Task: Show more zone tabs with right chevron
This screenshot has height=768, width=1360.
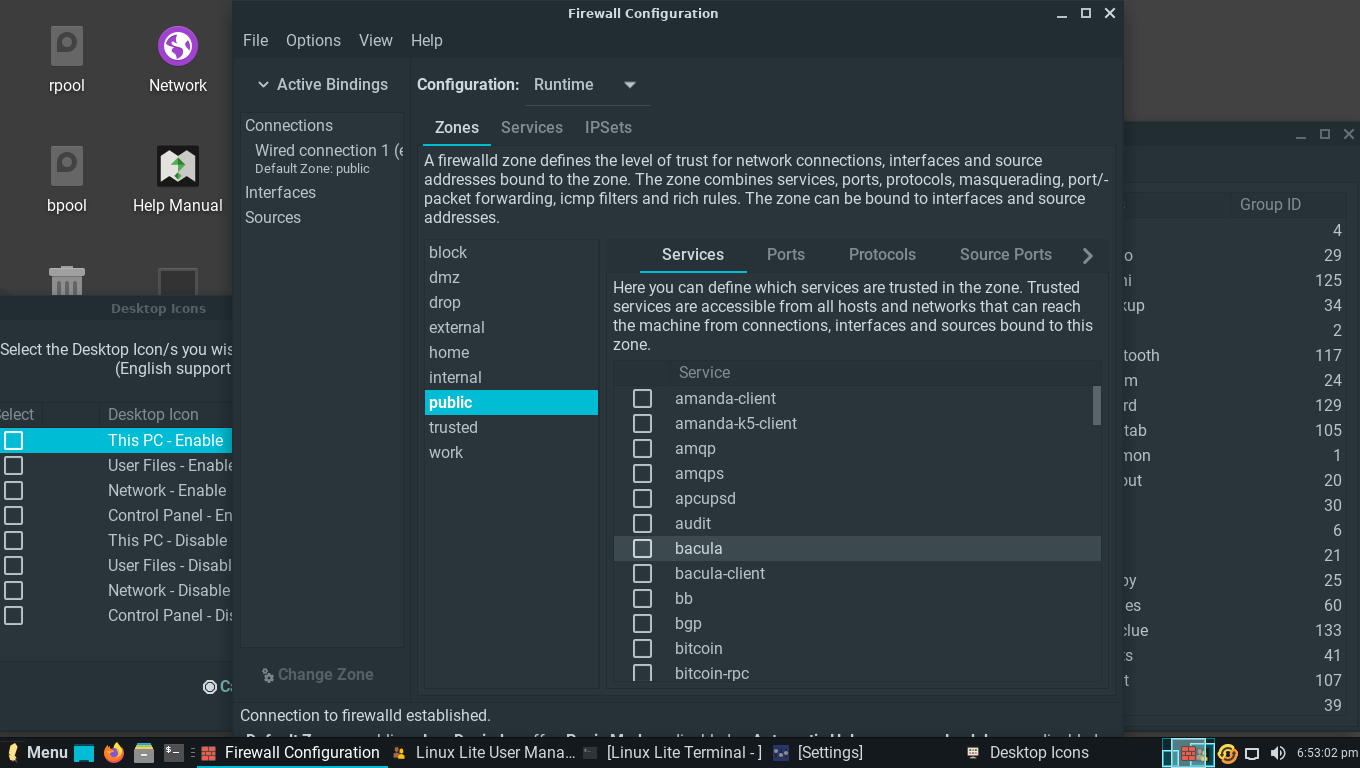Action: [1088, 255]
